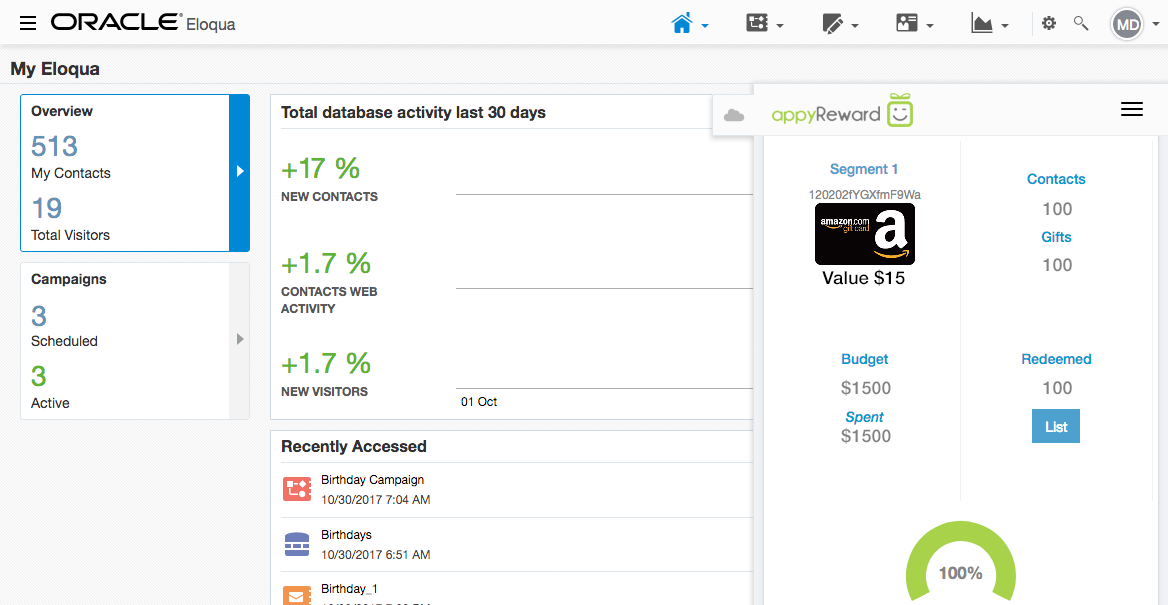Screen dimensions: 1168x605
Task: Click the Home icon in top bar
Action: pos(682,23)
